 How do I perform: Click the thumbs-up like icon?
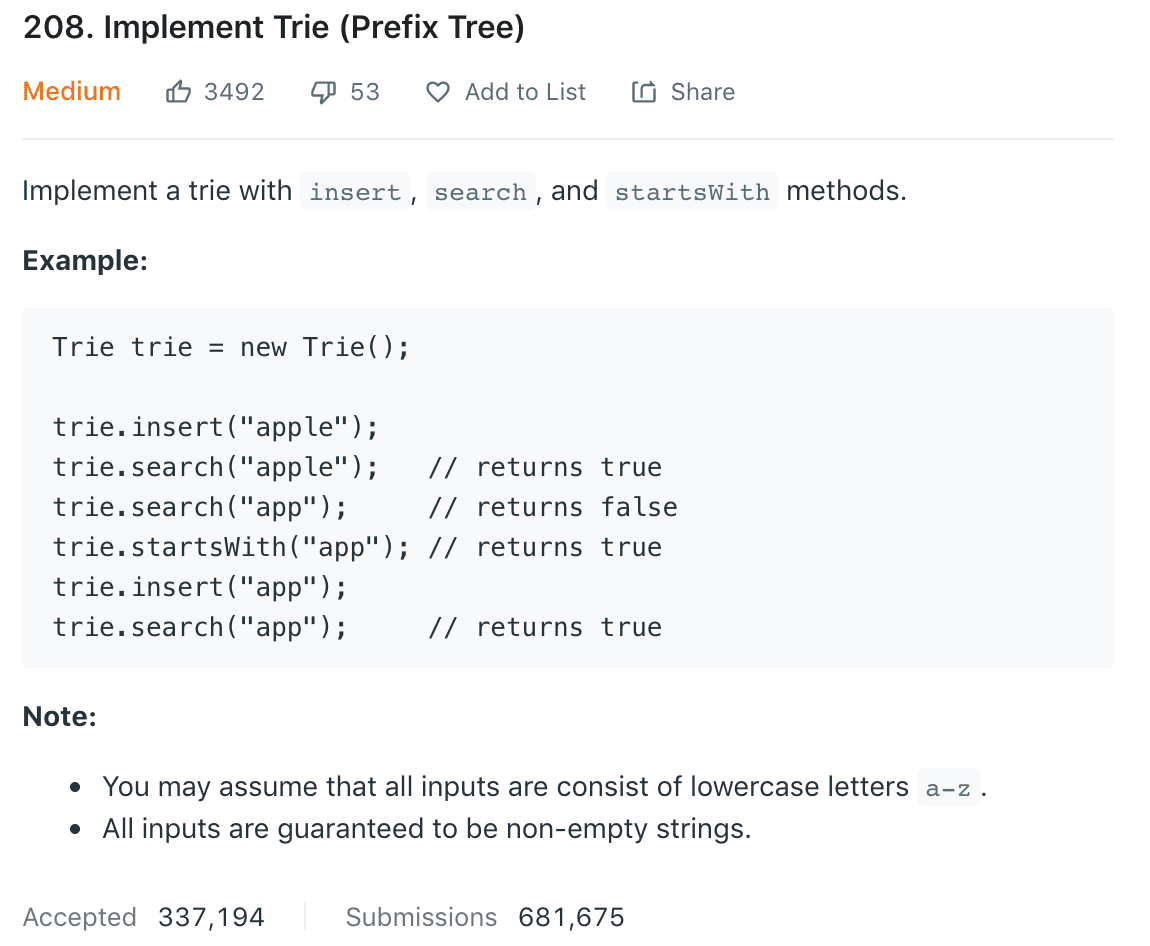pos(178,92)
